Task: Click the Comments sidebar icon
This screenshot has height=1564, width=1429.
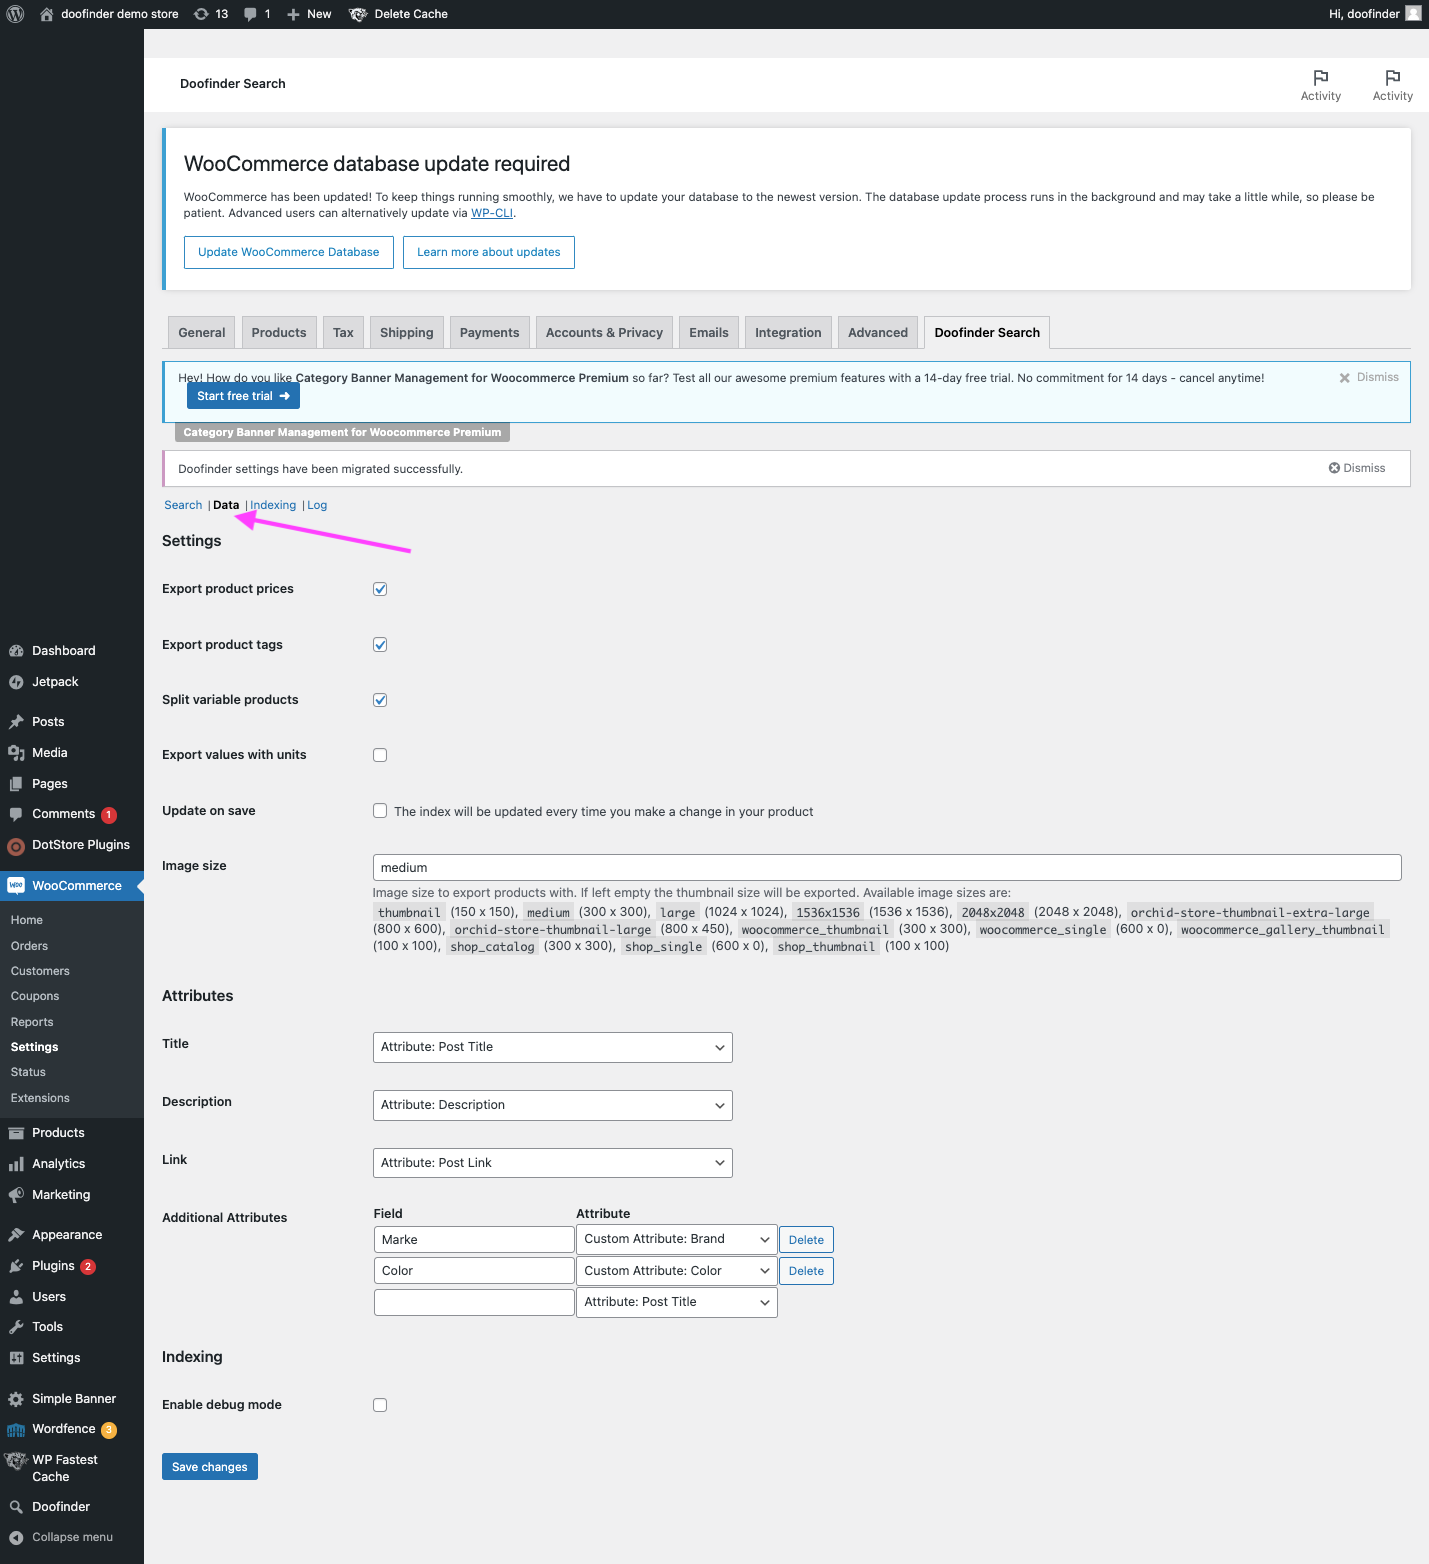Action: click(x=16, y=814)
